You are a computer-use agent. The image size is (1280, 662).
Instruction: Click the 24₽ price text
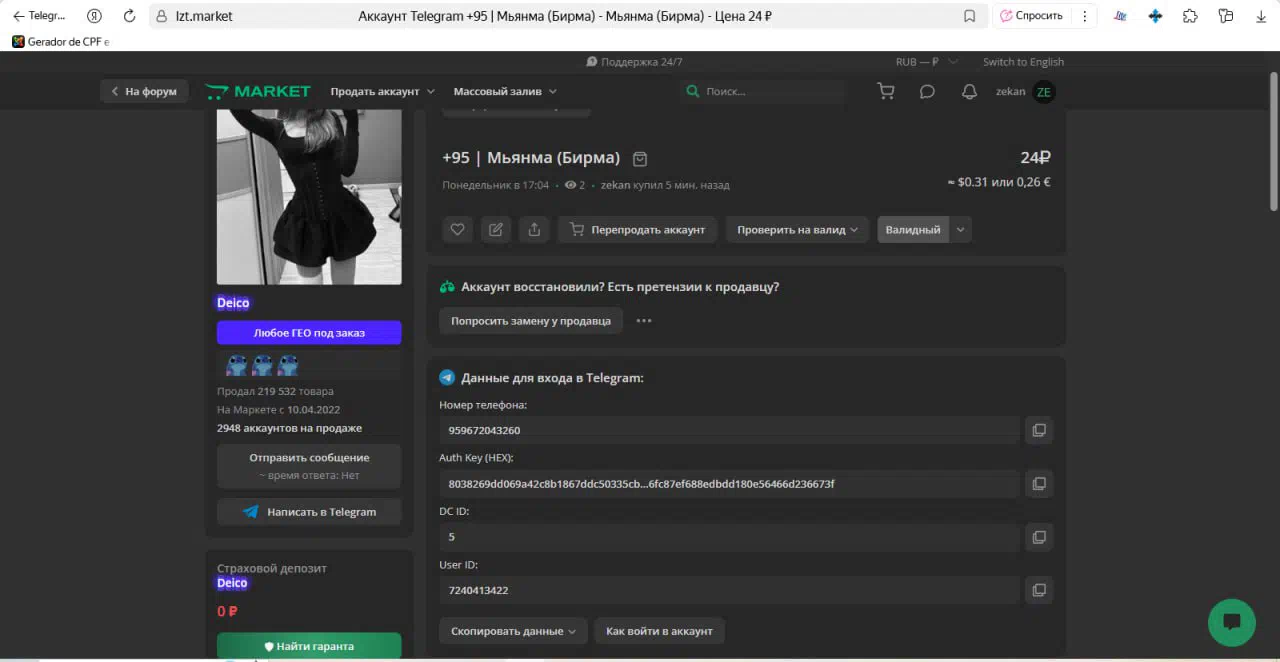pos(1035,157)
